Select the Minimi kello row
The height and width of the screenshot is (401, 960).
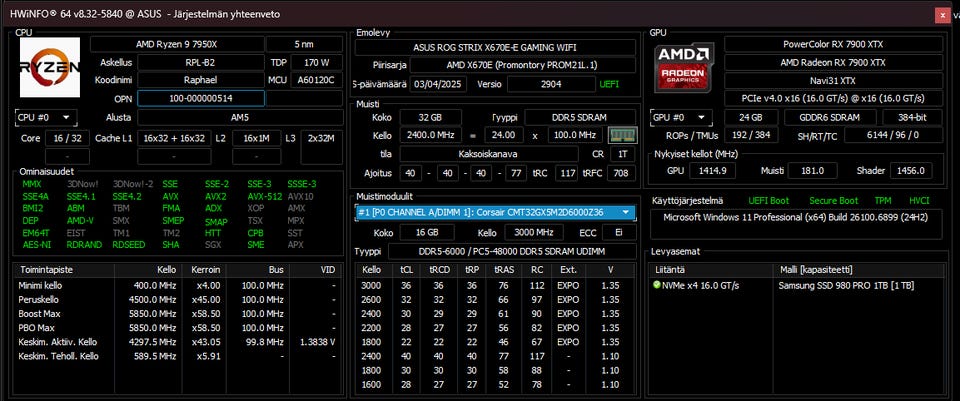tap(178, 285)
